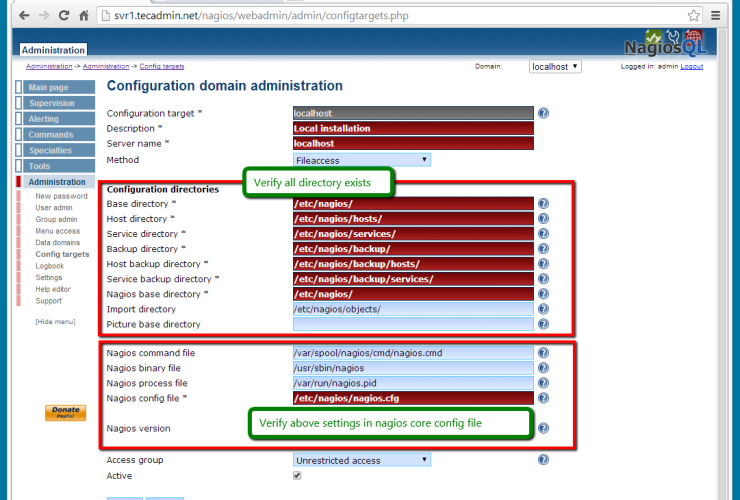Open the Domain localhost selector
The height and width of the screenshot is (500, 740).
[x=555, y=67]
